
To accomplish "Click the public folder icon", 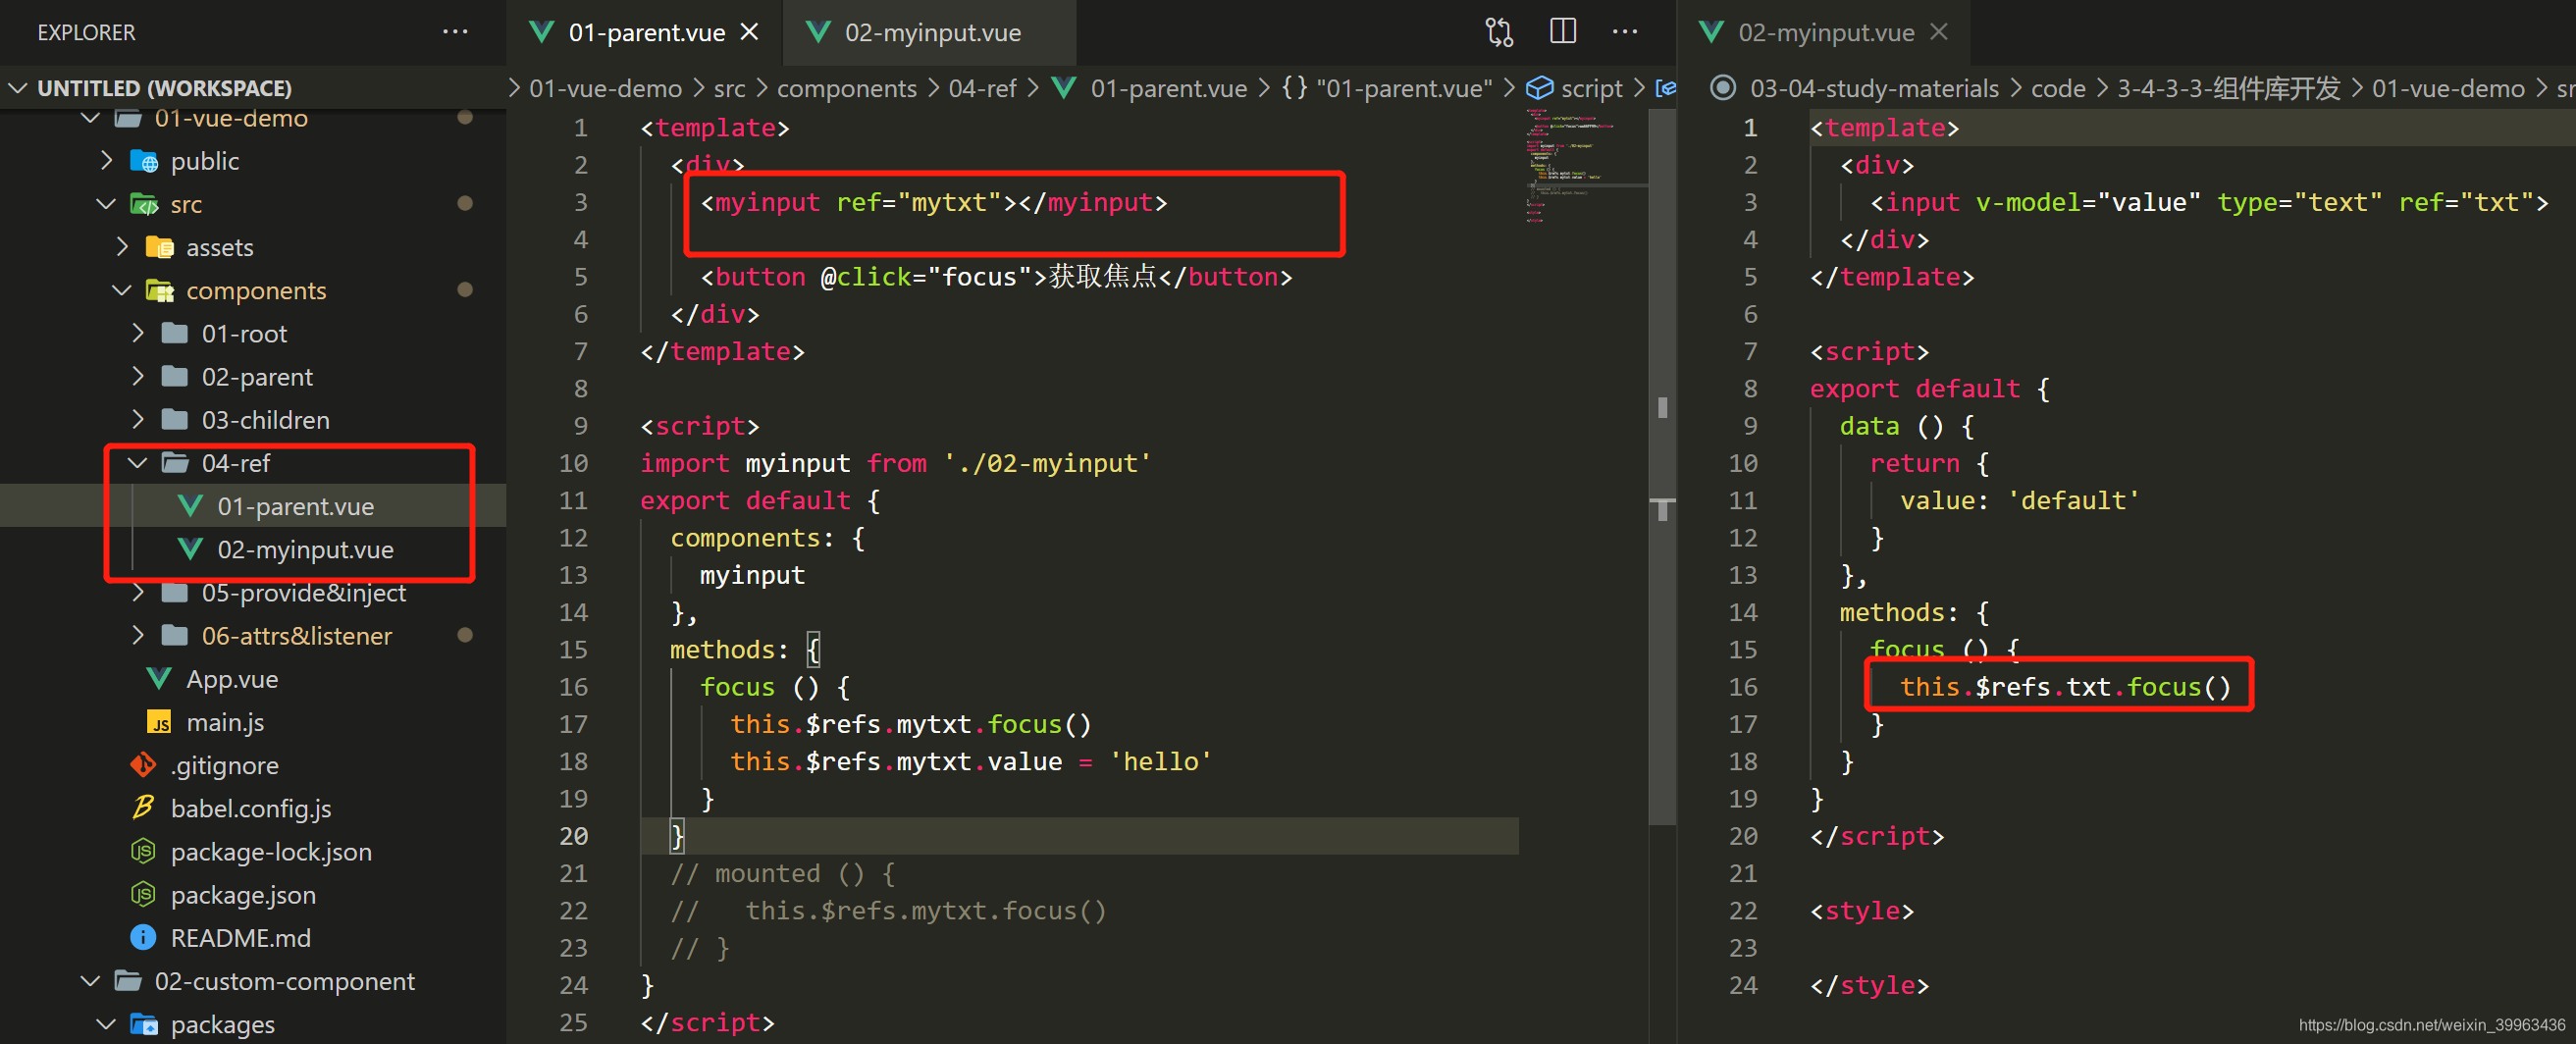I will point(143,161).
